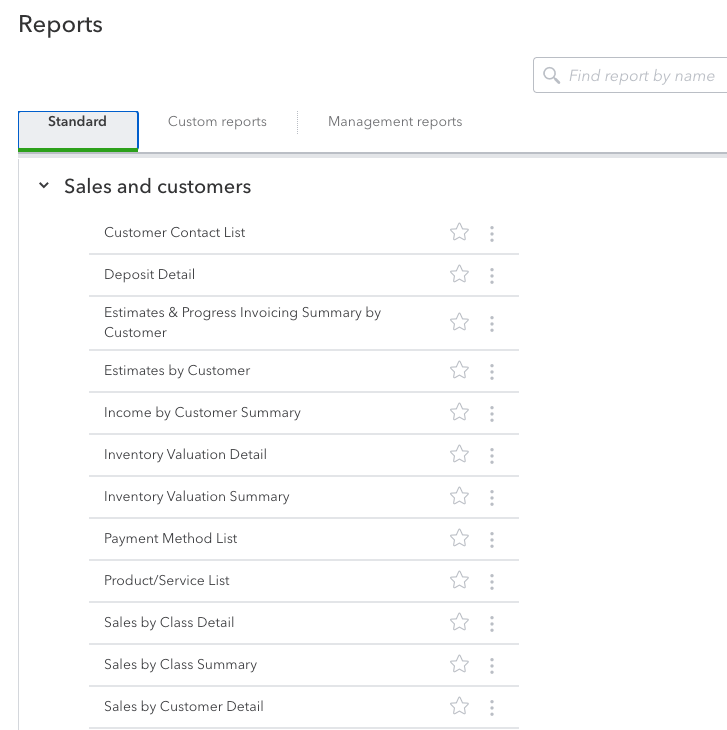Collapse the Sales and customers section

pos(44,185)
